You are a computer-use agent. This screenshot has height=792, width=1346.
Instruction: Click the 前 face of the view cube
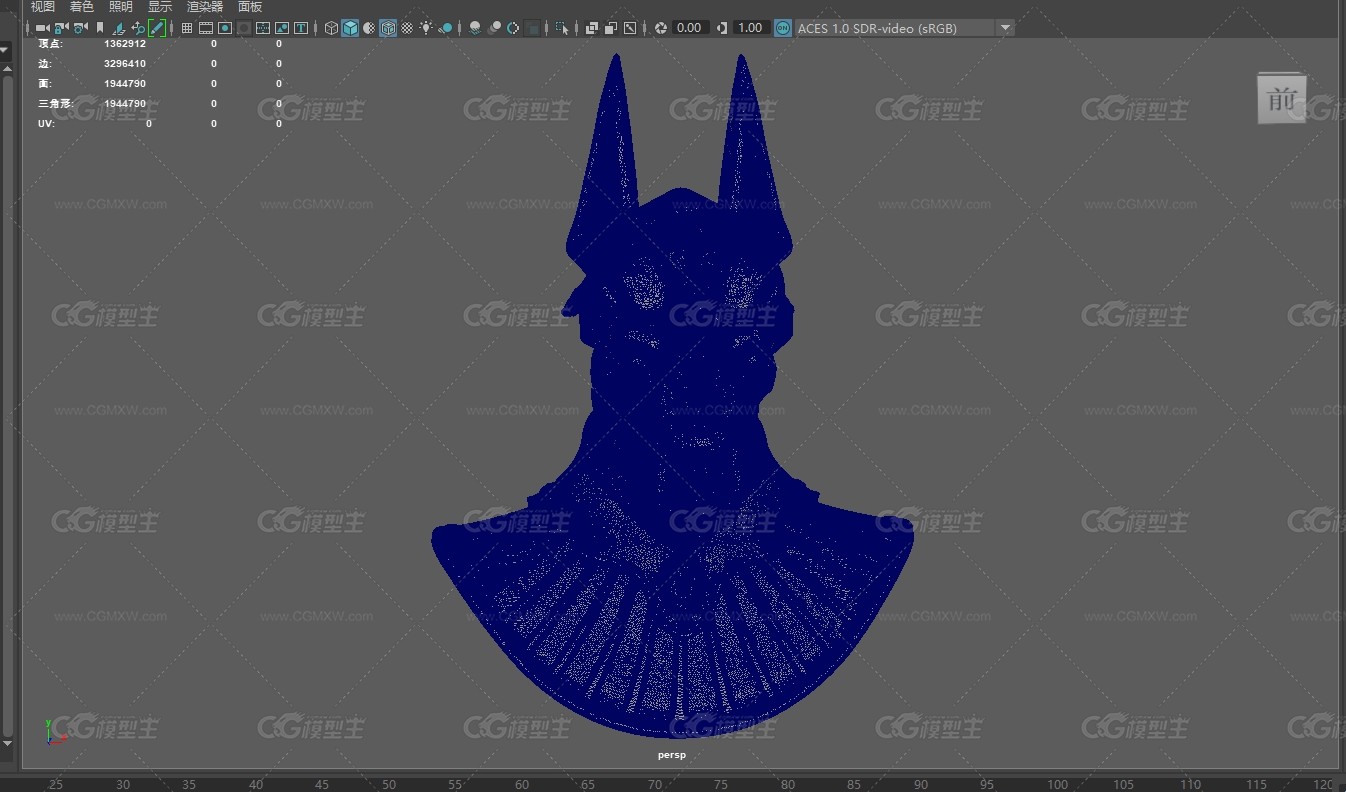[x=1281, y=99]
